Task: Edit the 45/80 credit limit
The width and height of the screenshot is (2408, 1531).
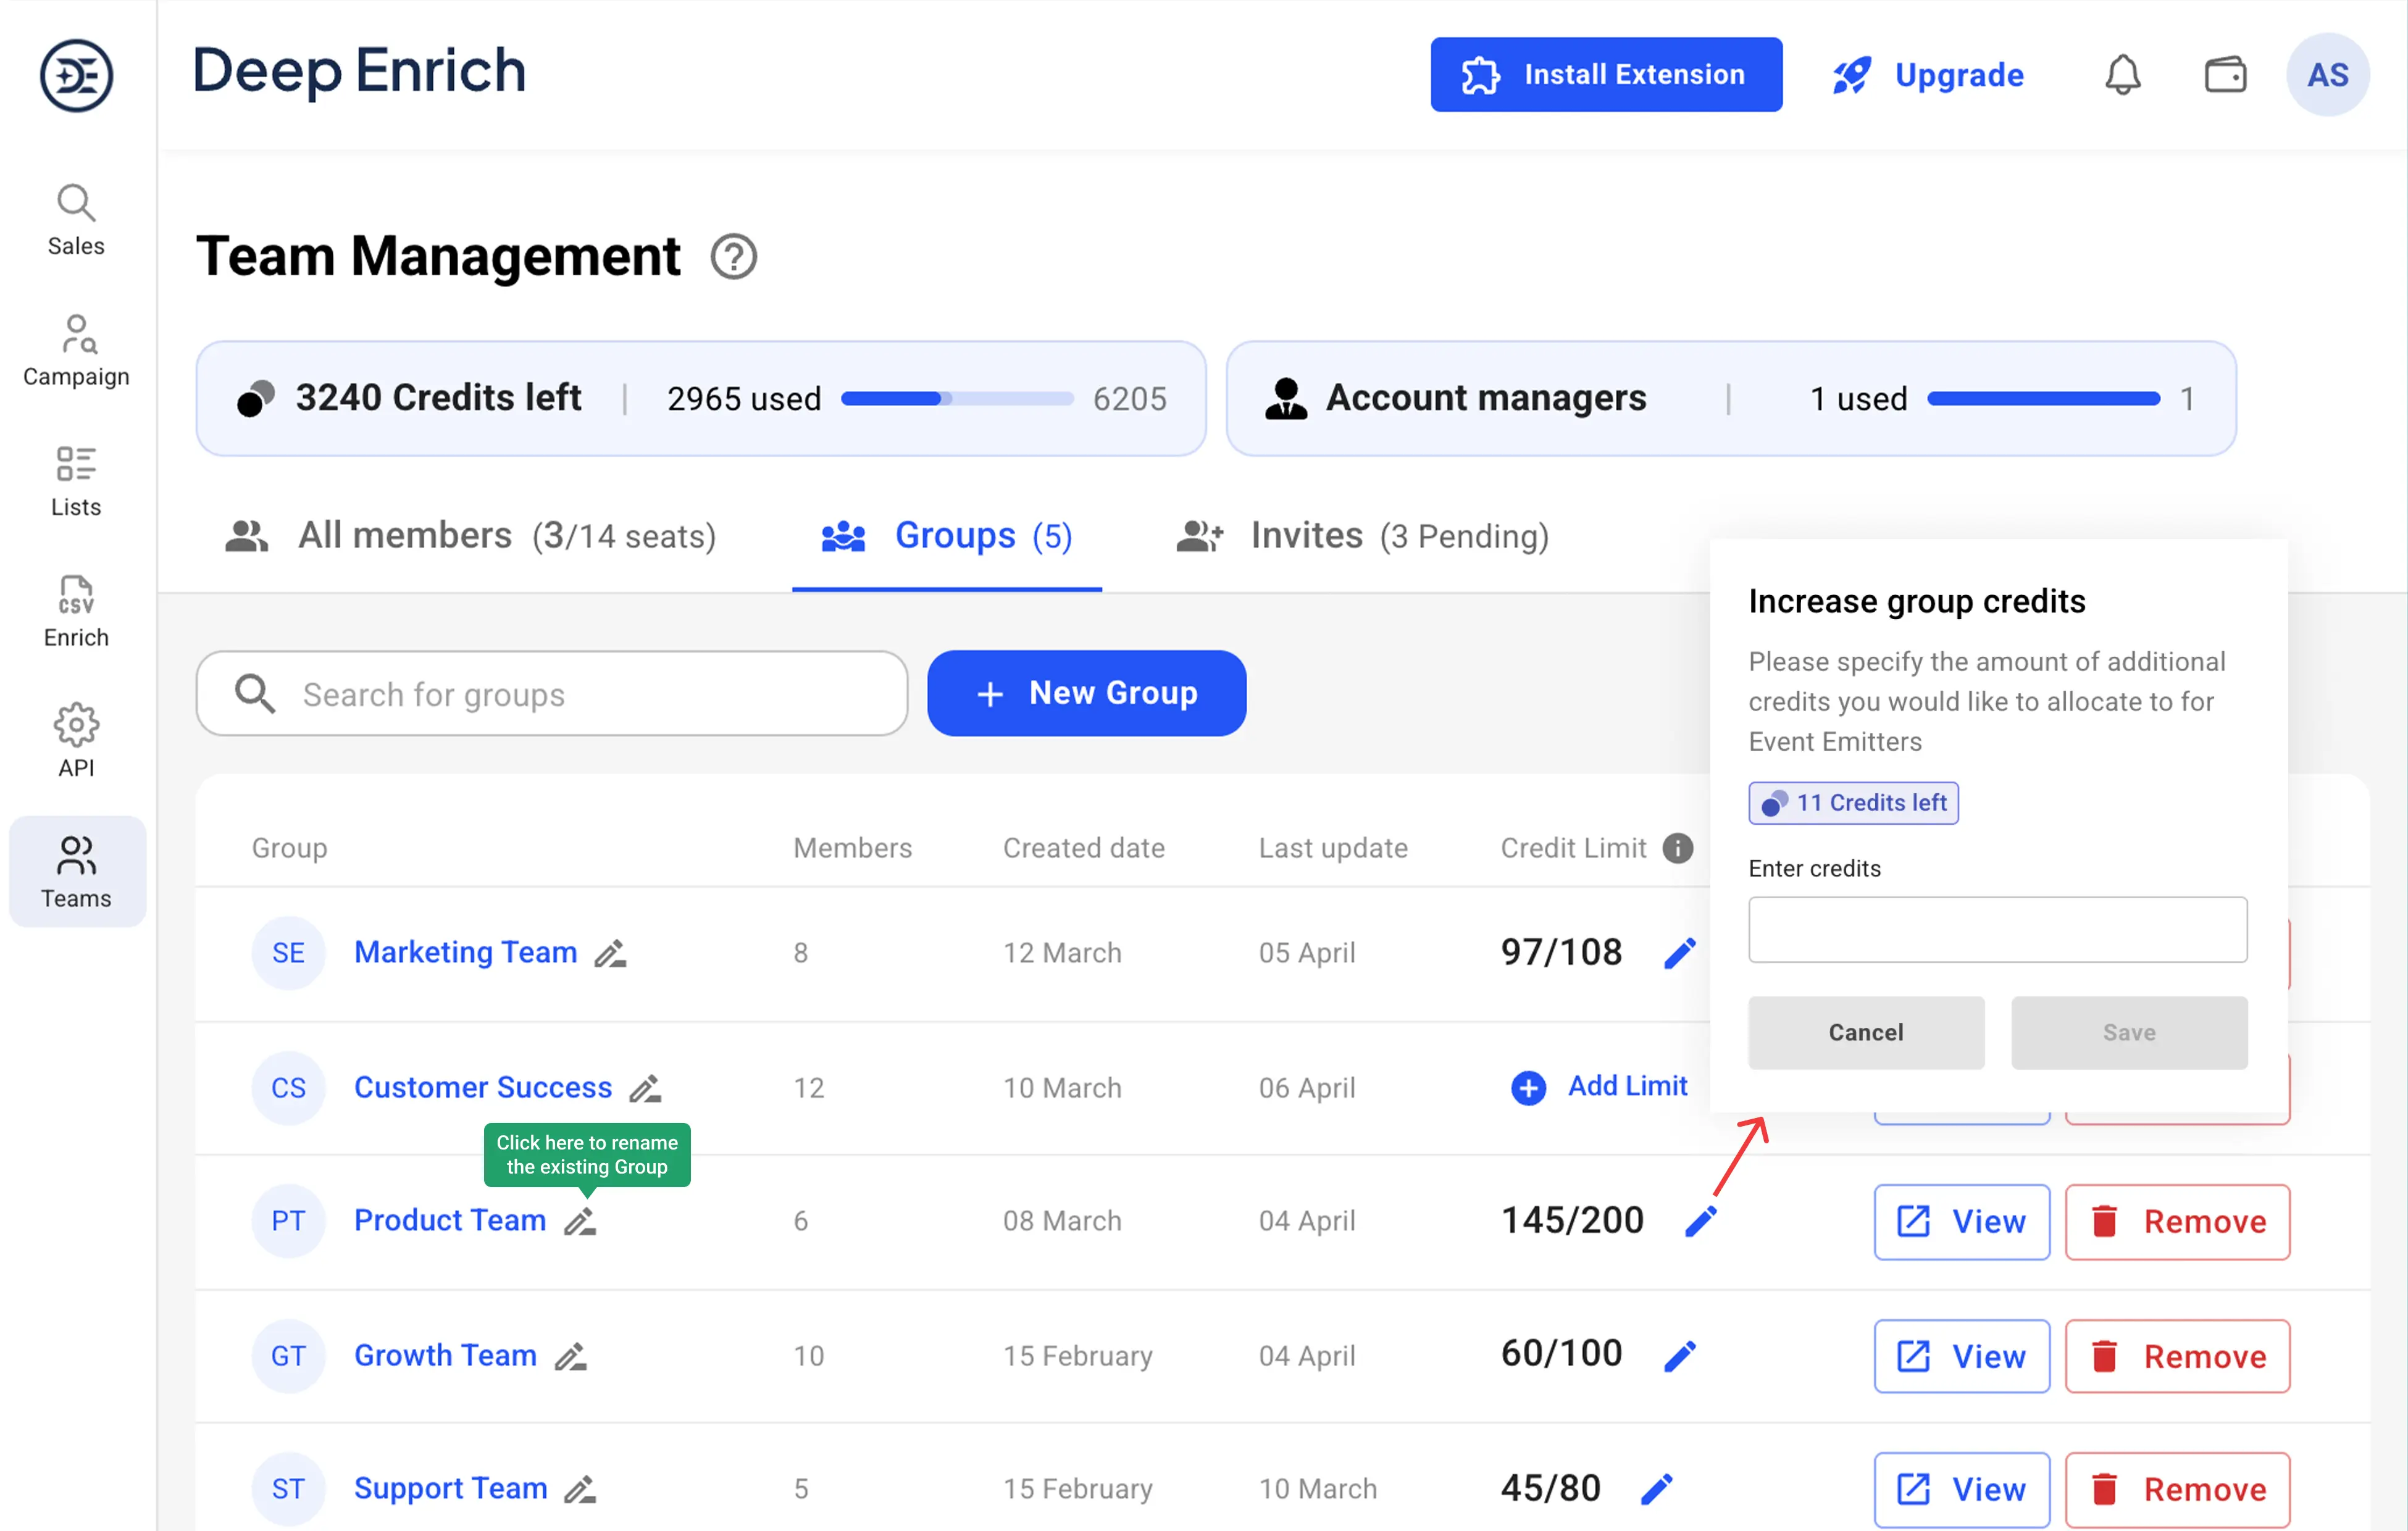Action: tap(1656, 1489)
